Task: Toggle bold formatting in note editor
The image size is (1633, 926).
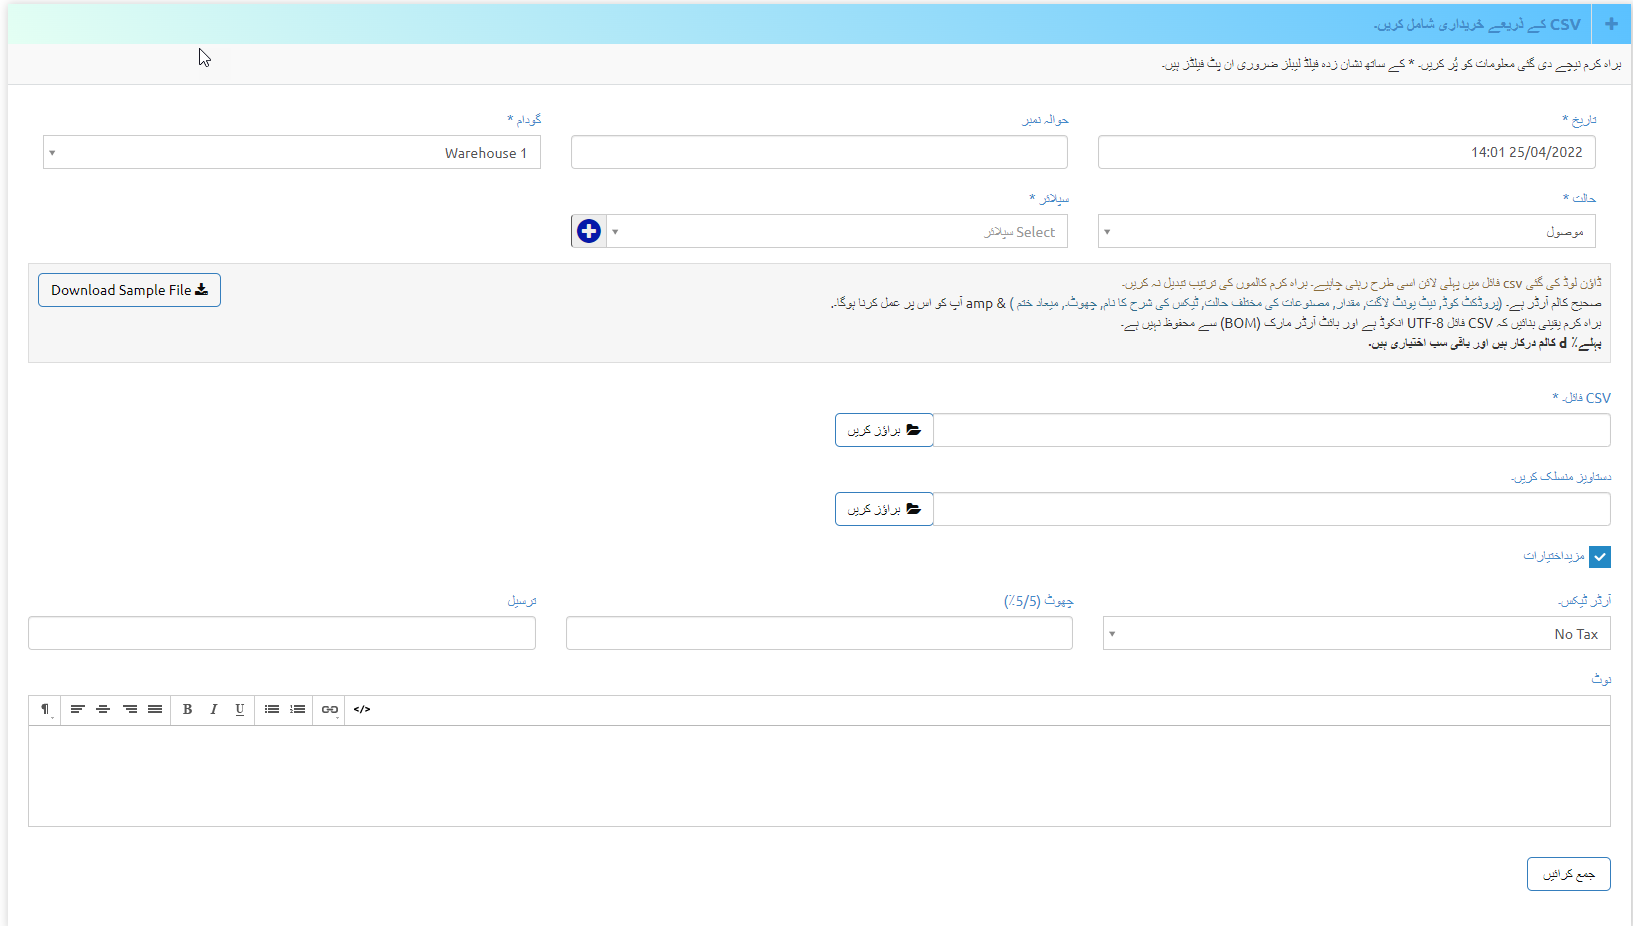Action: (x=187, y=709)
